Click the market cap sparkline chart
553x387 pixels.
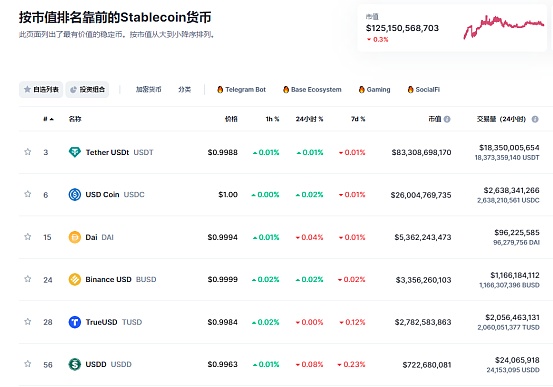[x=504, y=27]
